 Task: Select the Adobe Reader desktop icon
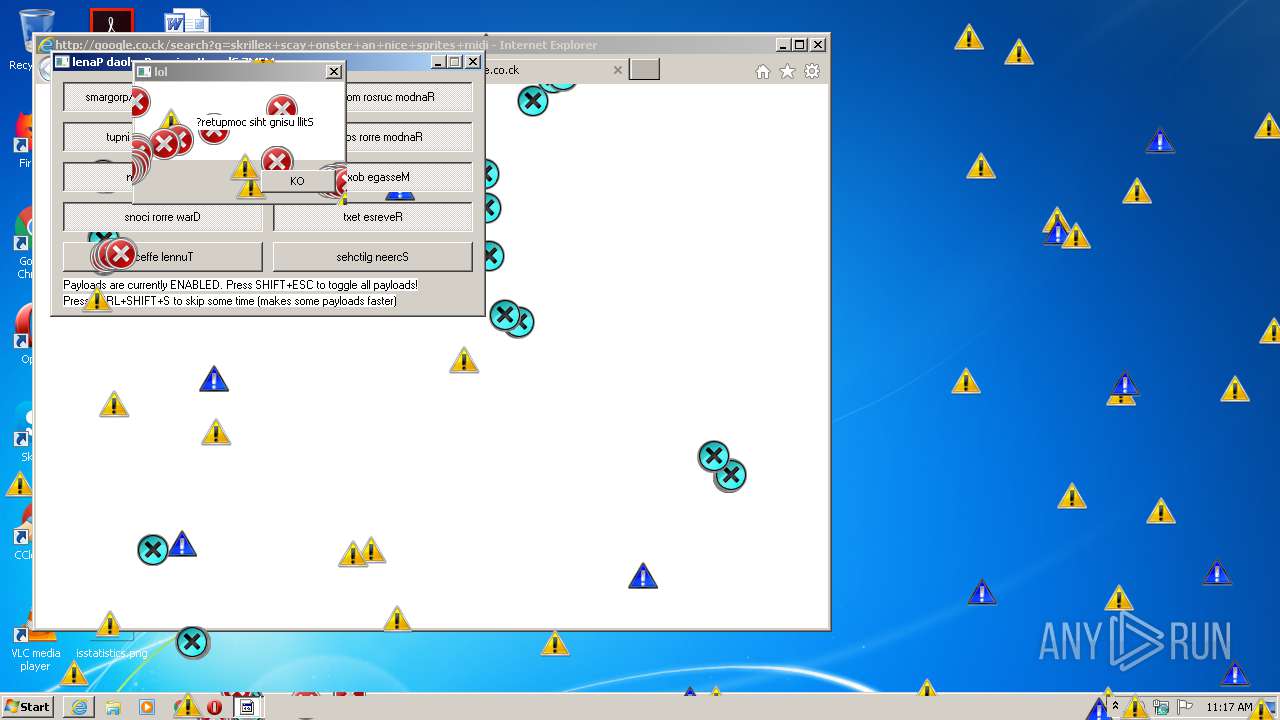[x=111, y=22]
